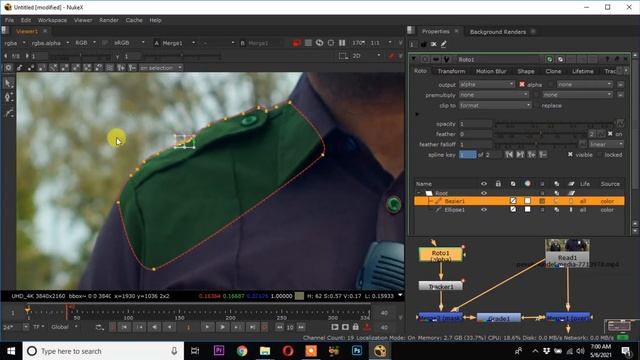Open the Photoshop taskbar icon
640x360 pixels.
[x=357, y=351]
